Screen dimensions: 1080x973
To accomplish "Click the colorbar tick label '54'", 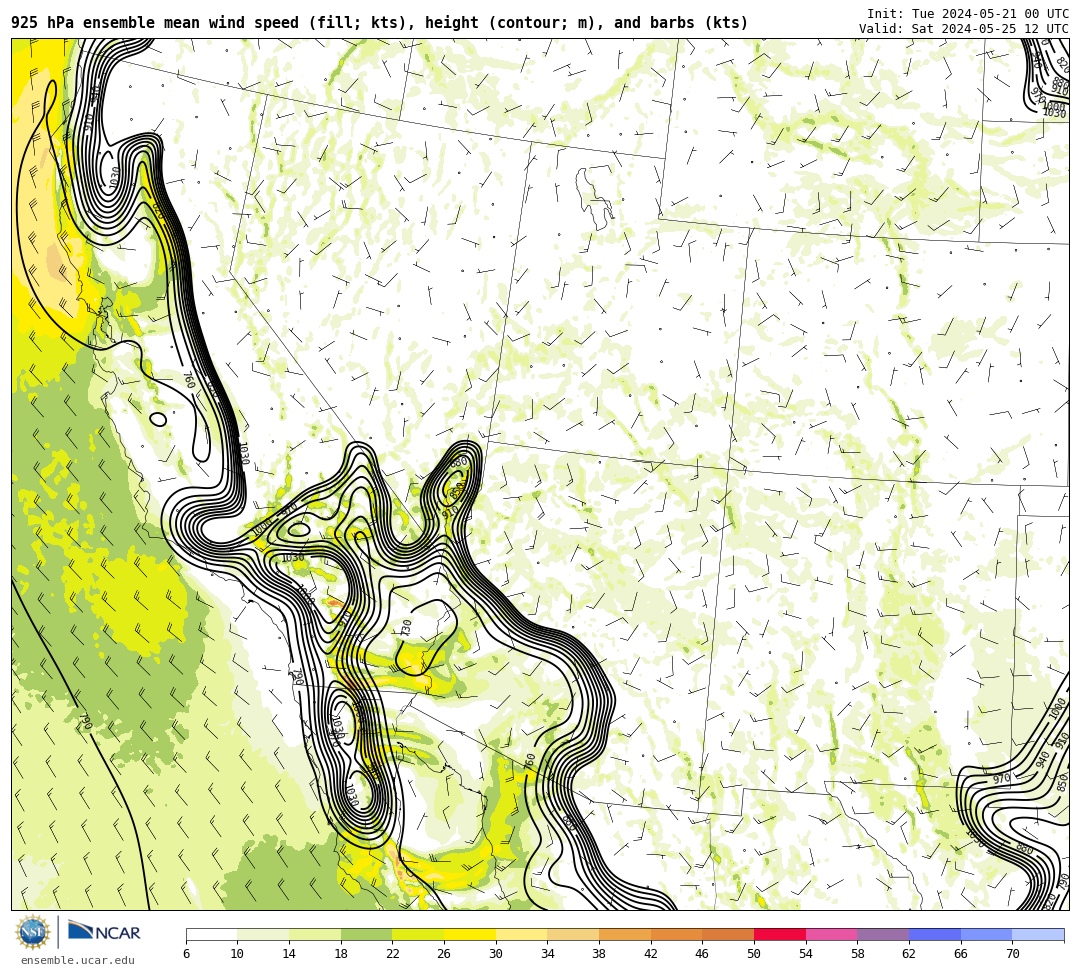I will click(806, 954).
